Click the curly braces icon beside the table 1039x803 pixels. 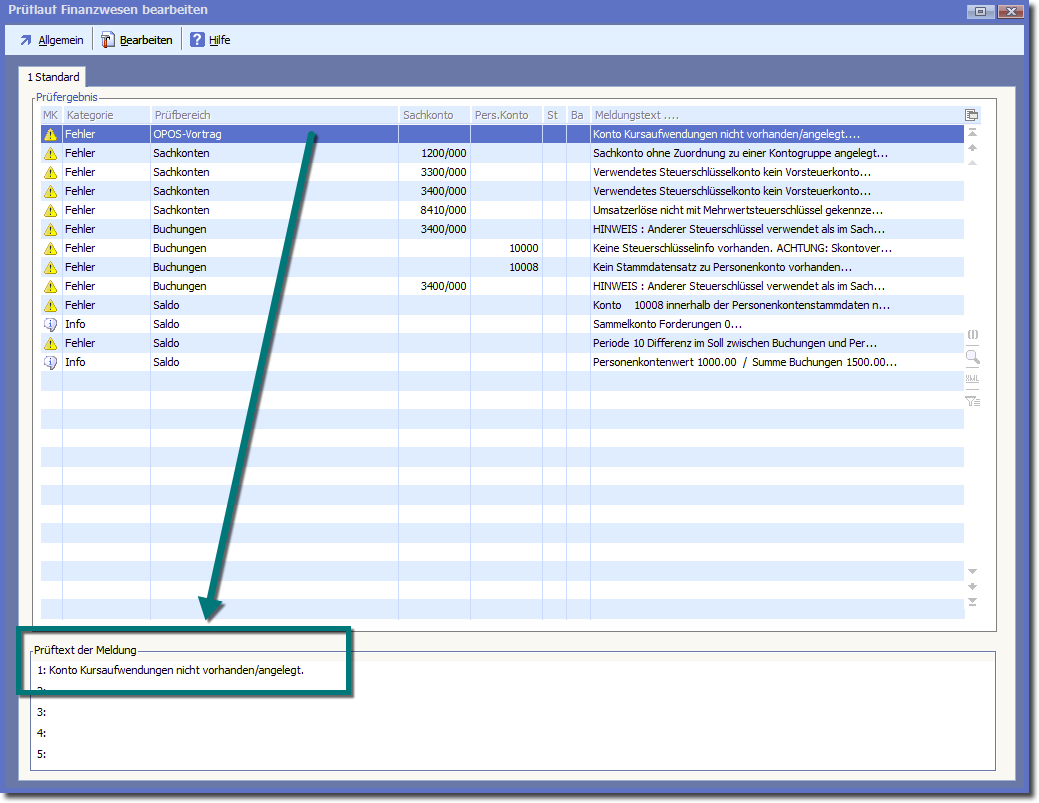tap(972, 334)
